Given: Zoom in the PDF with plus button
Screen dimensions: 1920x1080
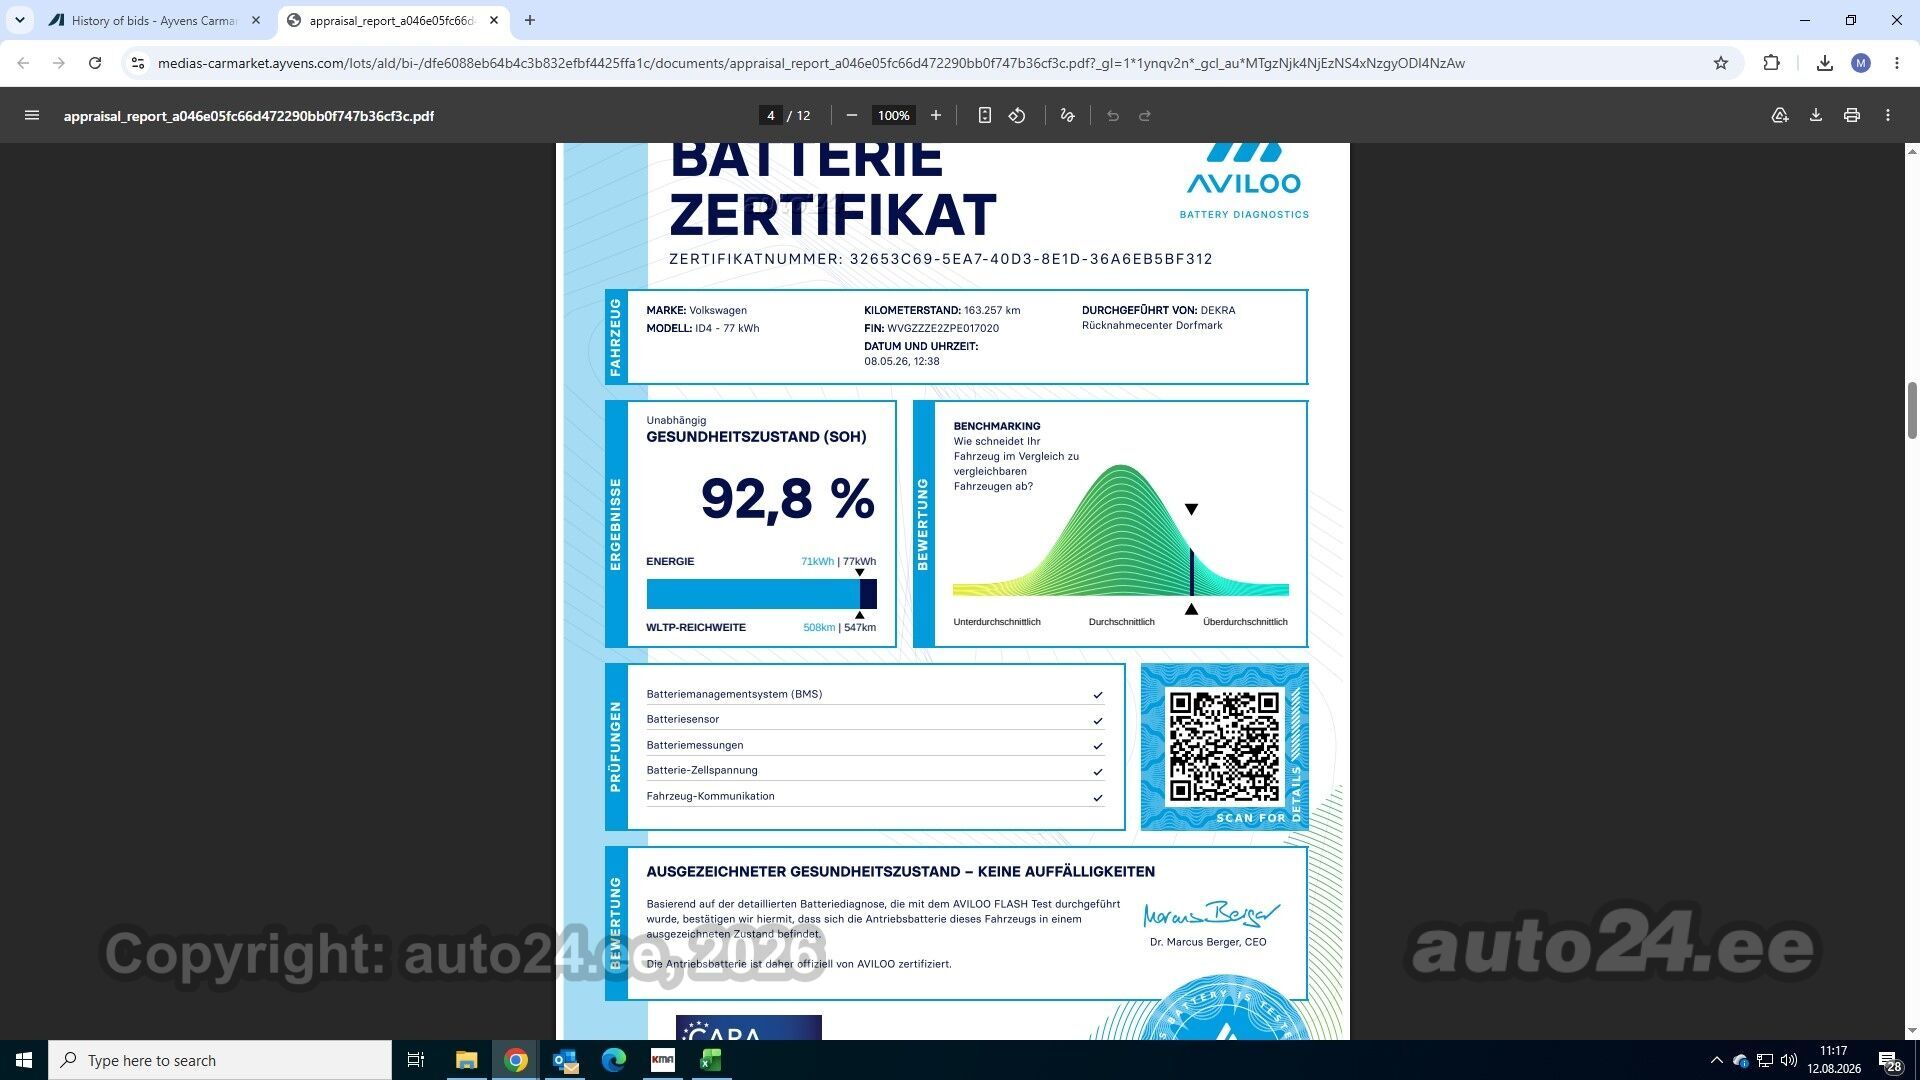Looking at the screenshot, I should 936,116.
